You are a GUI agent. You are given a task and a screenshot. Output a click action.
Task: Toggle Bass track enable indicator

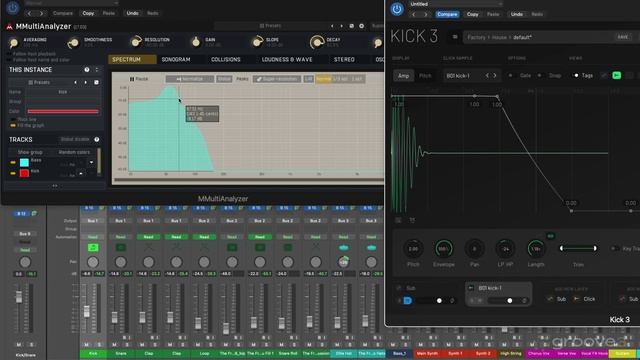pos(13,162)
